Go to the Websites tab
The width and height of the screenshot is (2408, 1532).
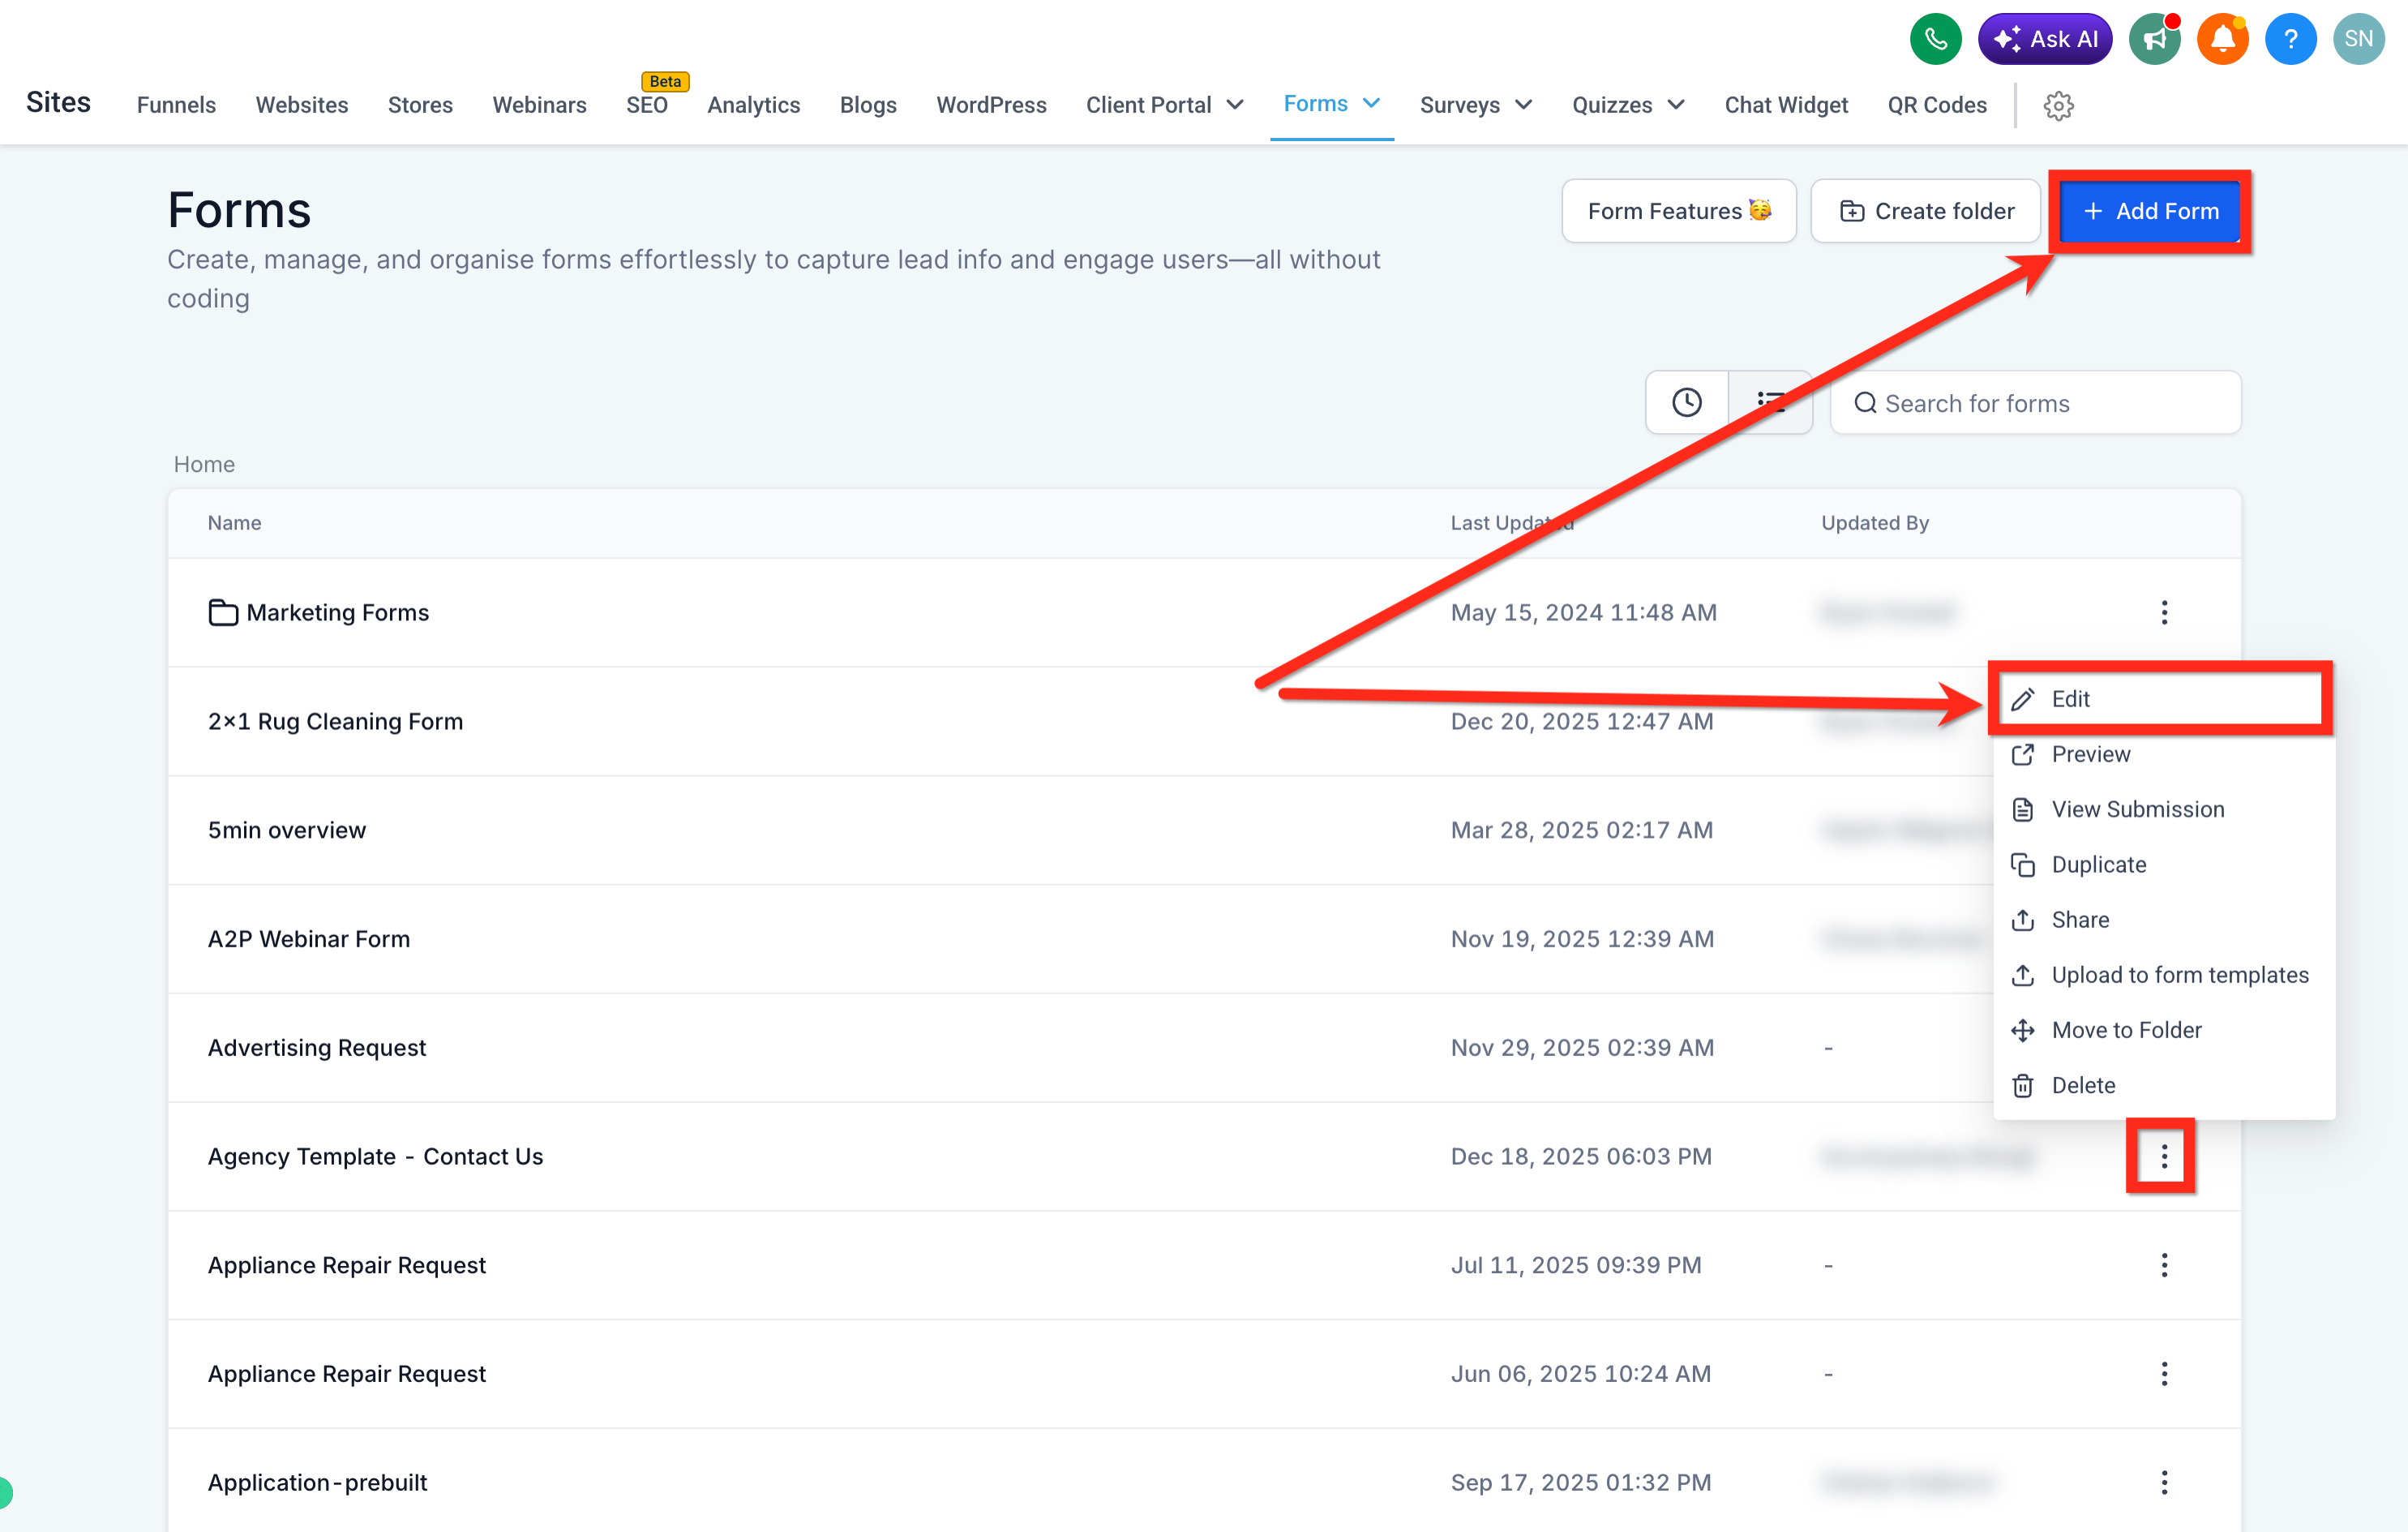coord(302,105)
